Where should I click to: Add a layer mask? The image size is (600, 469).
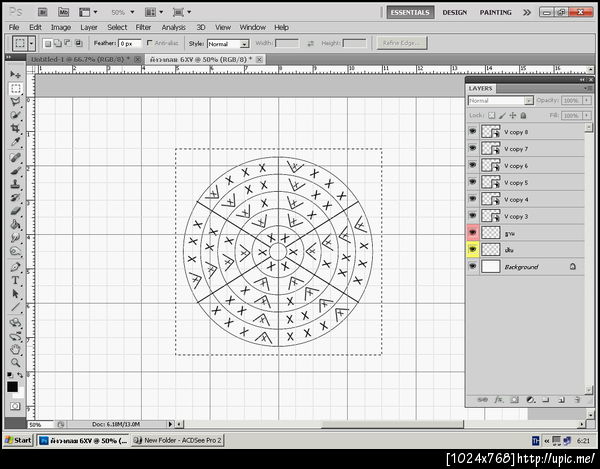point(515,400)
